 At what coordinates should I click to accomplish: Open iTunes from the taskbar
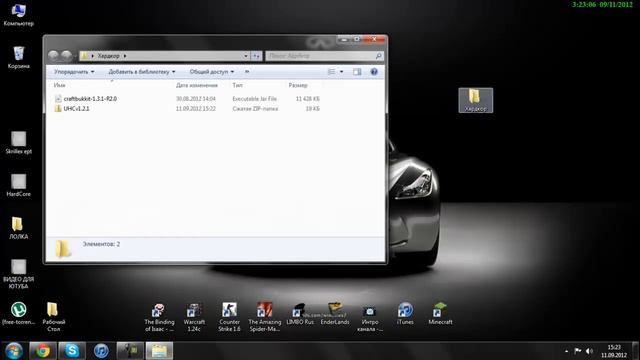click(x=101, y=351)
